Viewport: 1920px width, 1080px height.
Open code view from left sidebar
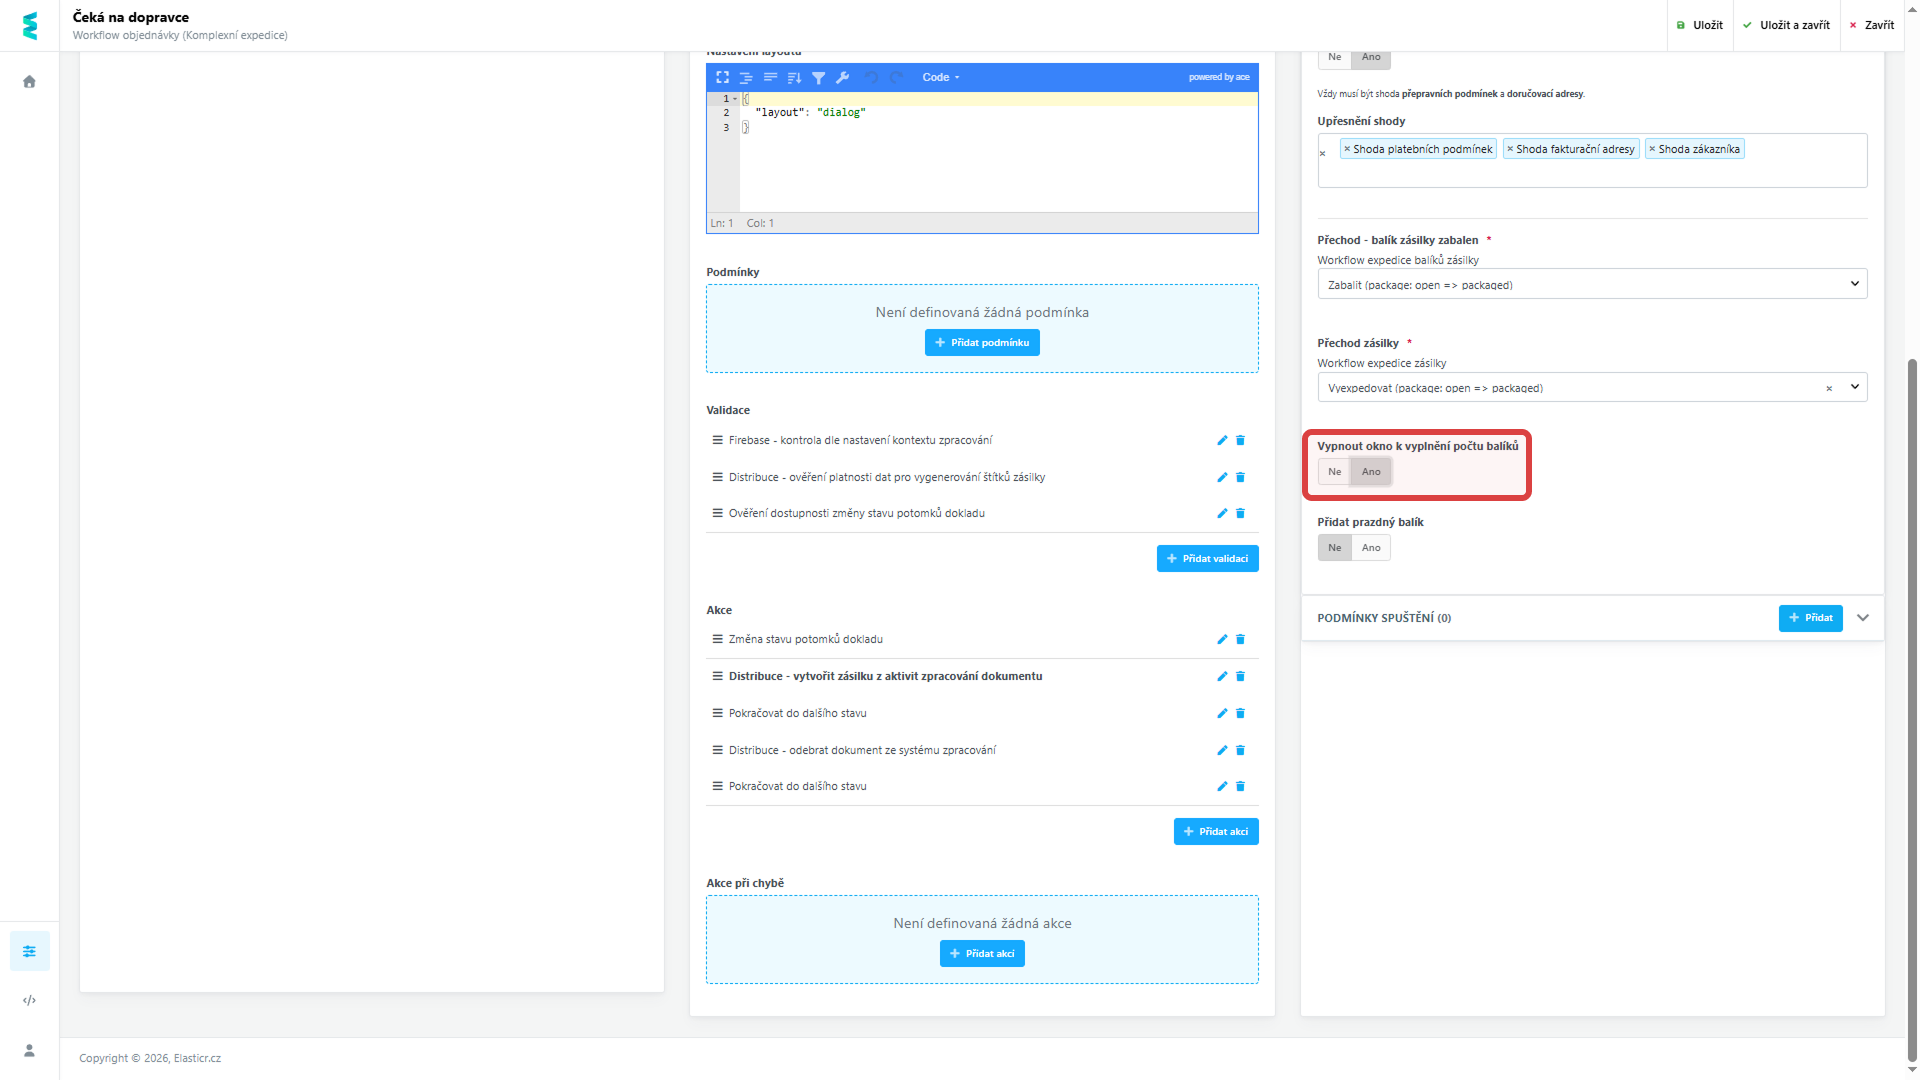click(x=29, y=1000)
